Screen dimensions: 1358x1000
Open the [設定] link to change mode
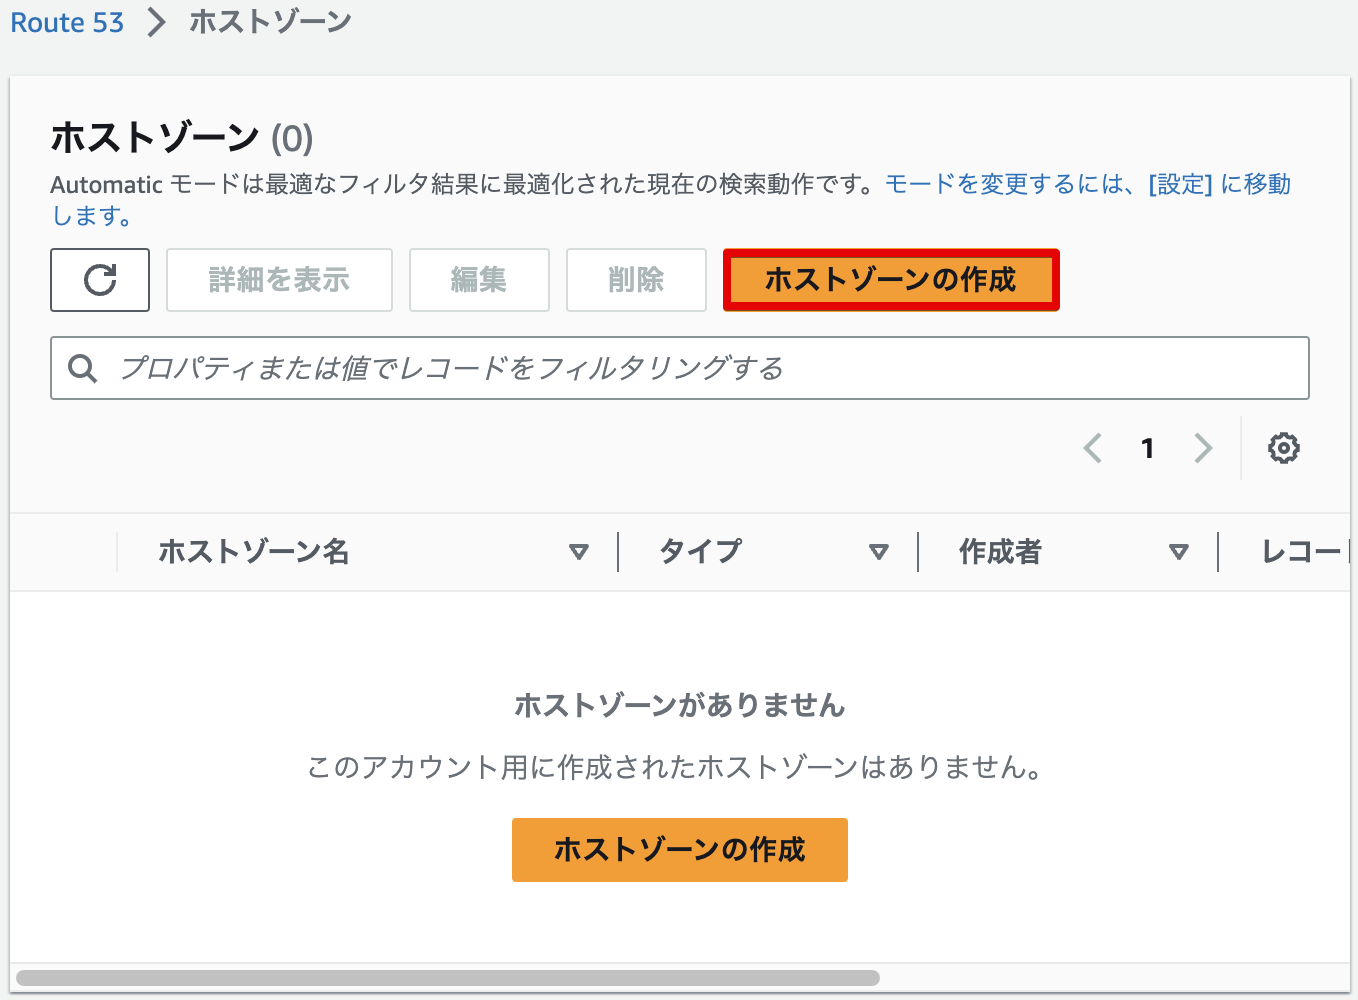(x=1180, y=184)
